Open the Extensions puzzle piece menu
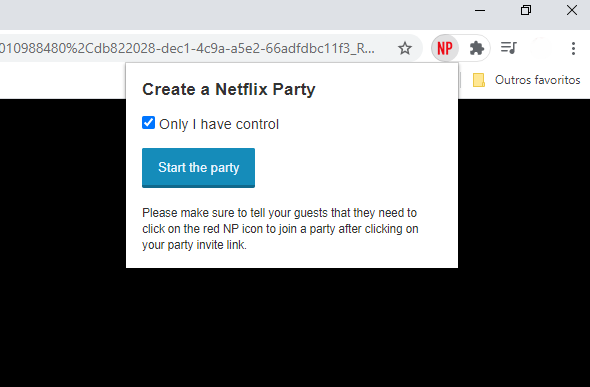 pyautogui.click(x=476, y=48)
